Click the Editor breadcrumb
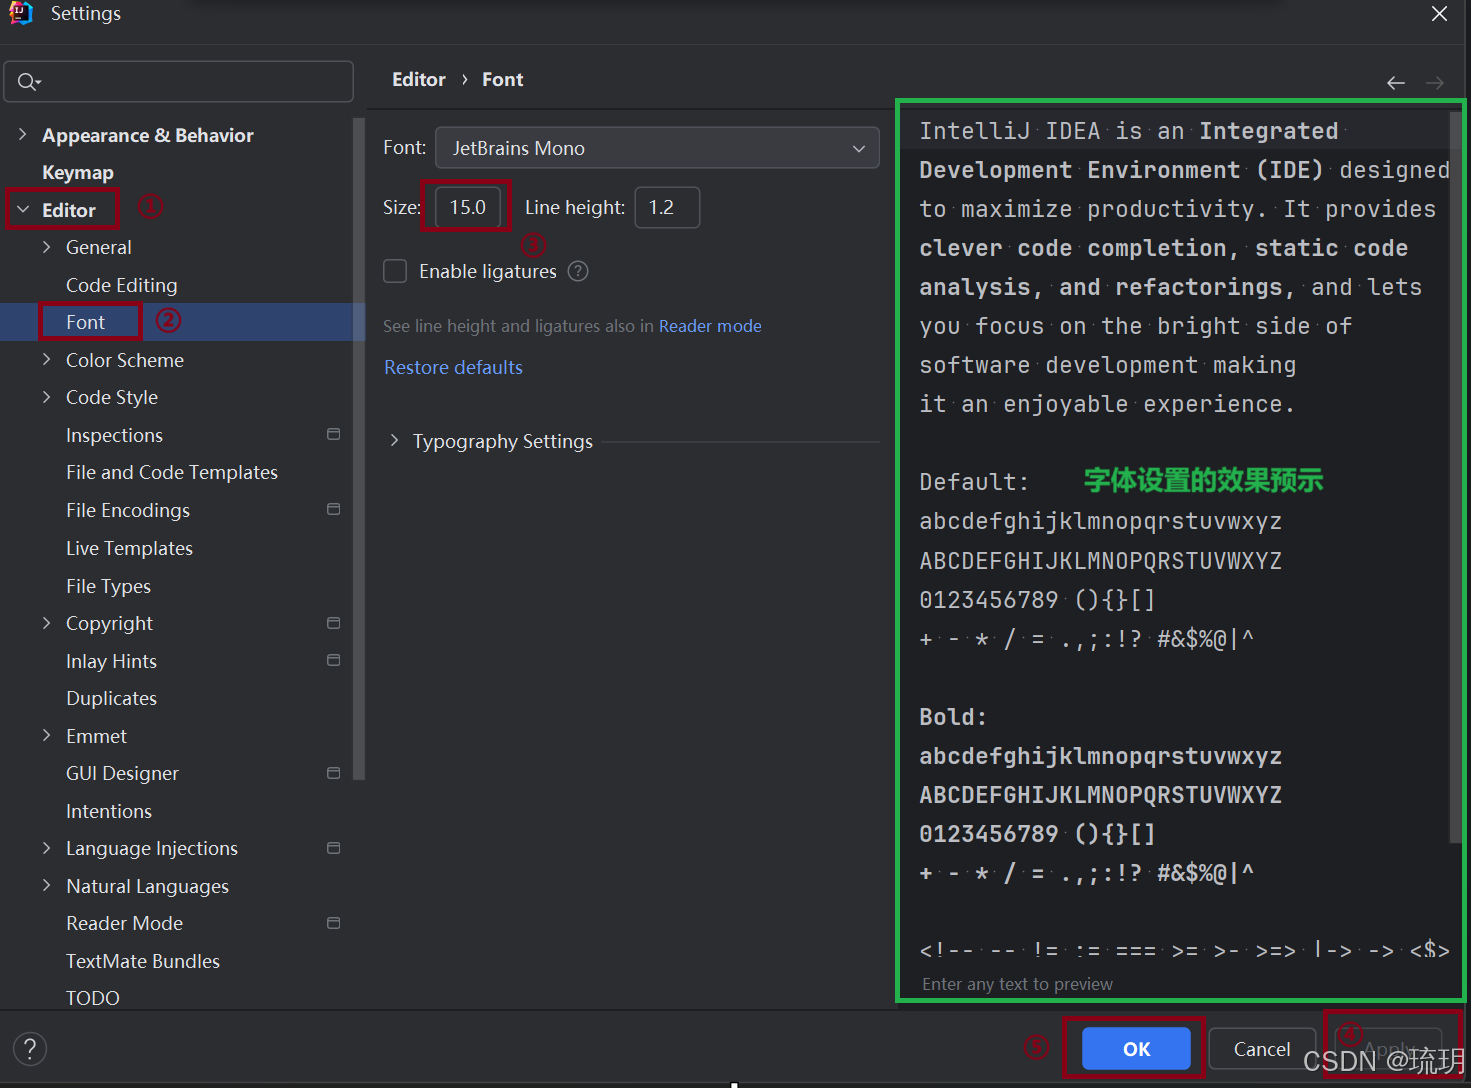 pos(419,79)
